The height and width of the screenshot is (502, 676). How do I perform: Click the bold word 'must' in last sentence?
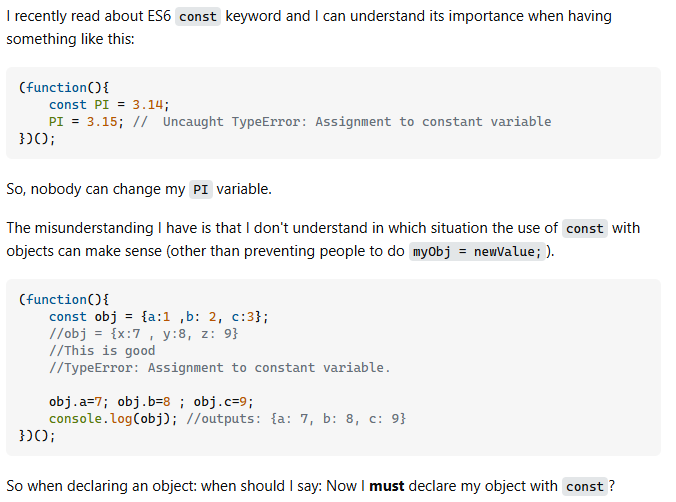[388, 486]
